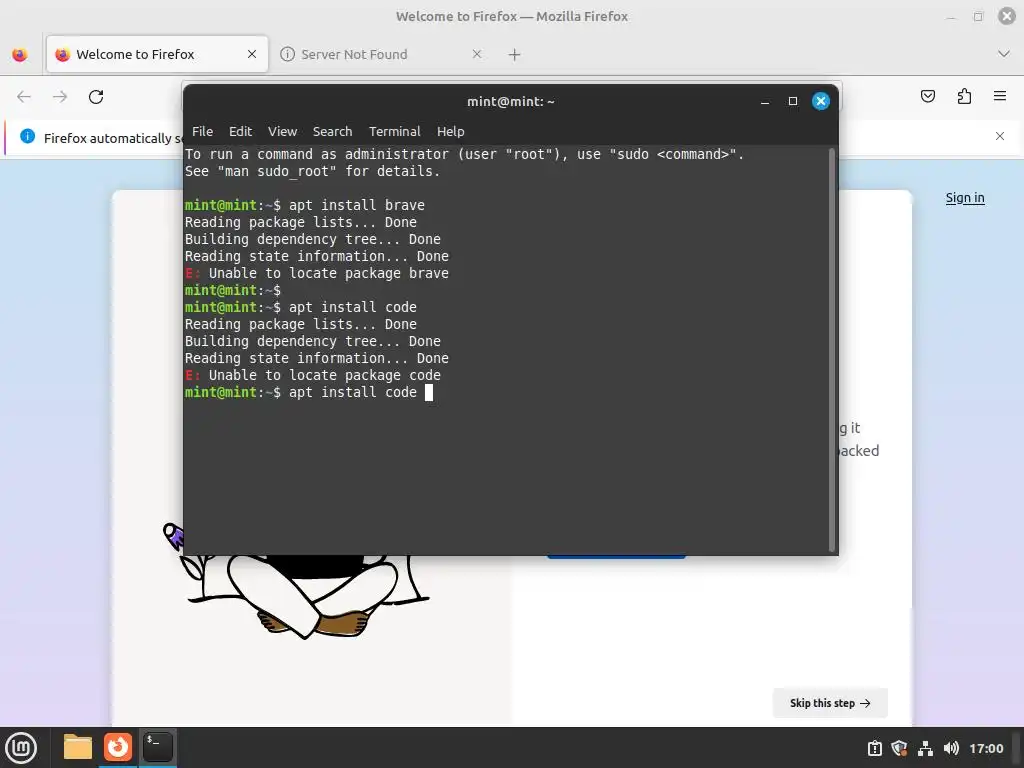Screen dimensions: 1024x768
Task: Open Files manager from the panel
Action: click(78, 747)
